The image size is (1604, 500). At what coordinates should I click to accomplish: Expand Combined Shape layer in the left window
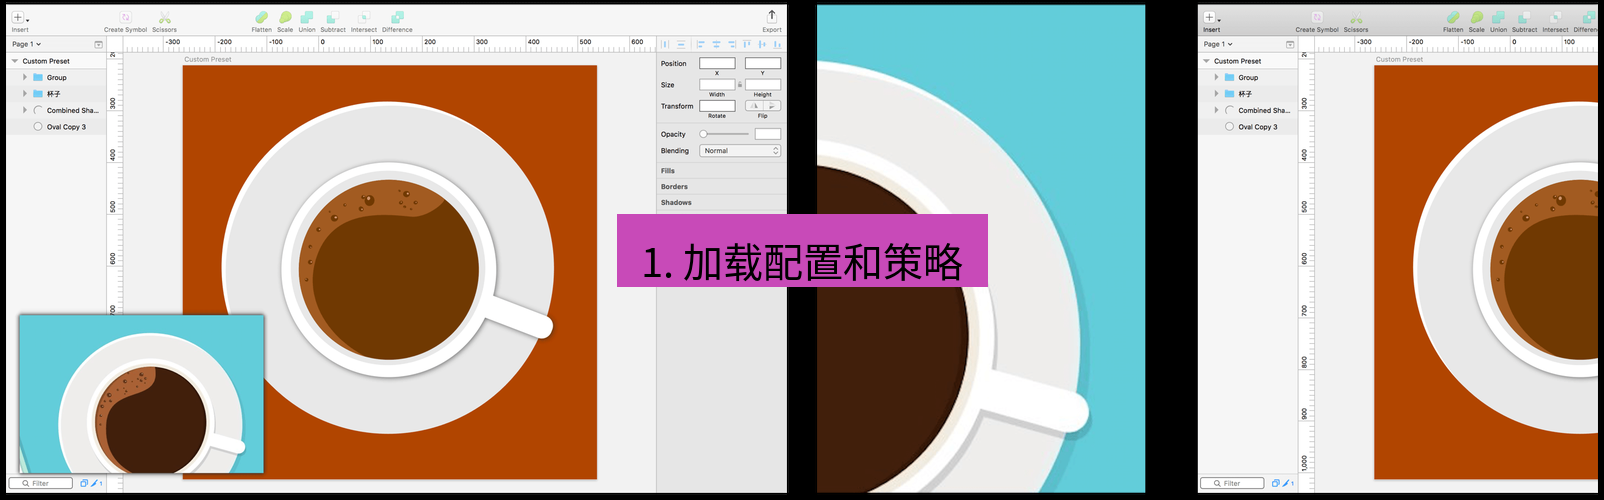point(25,110)
